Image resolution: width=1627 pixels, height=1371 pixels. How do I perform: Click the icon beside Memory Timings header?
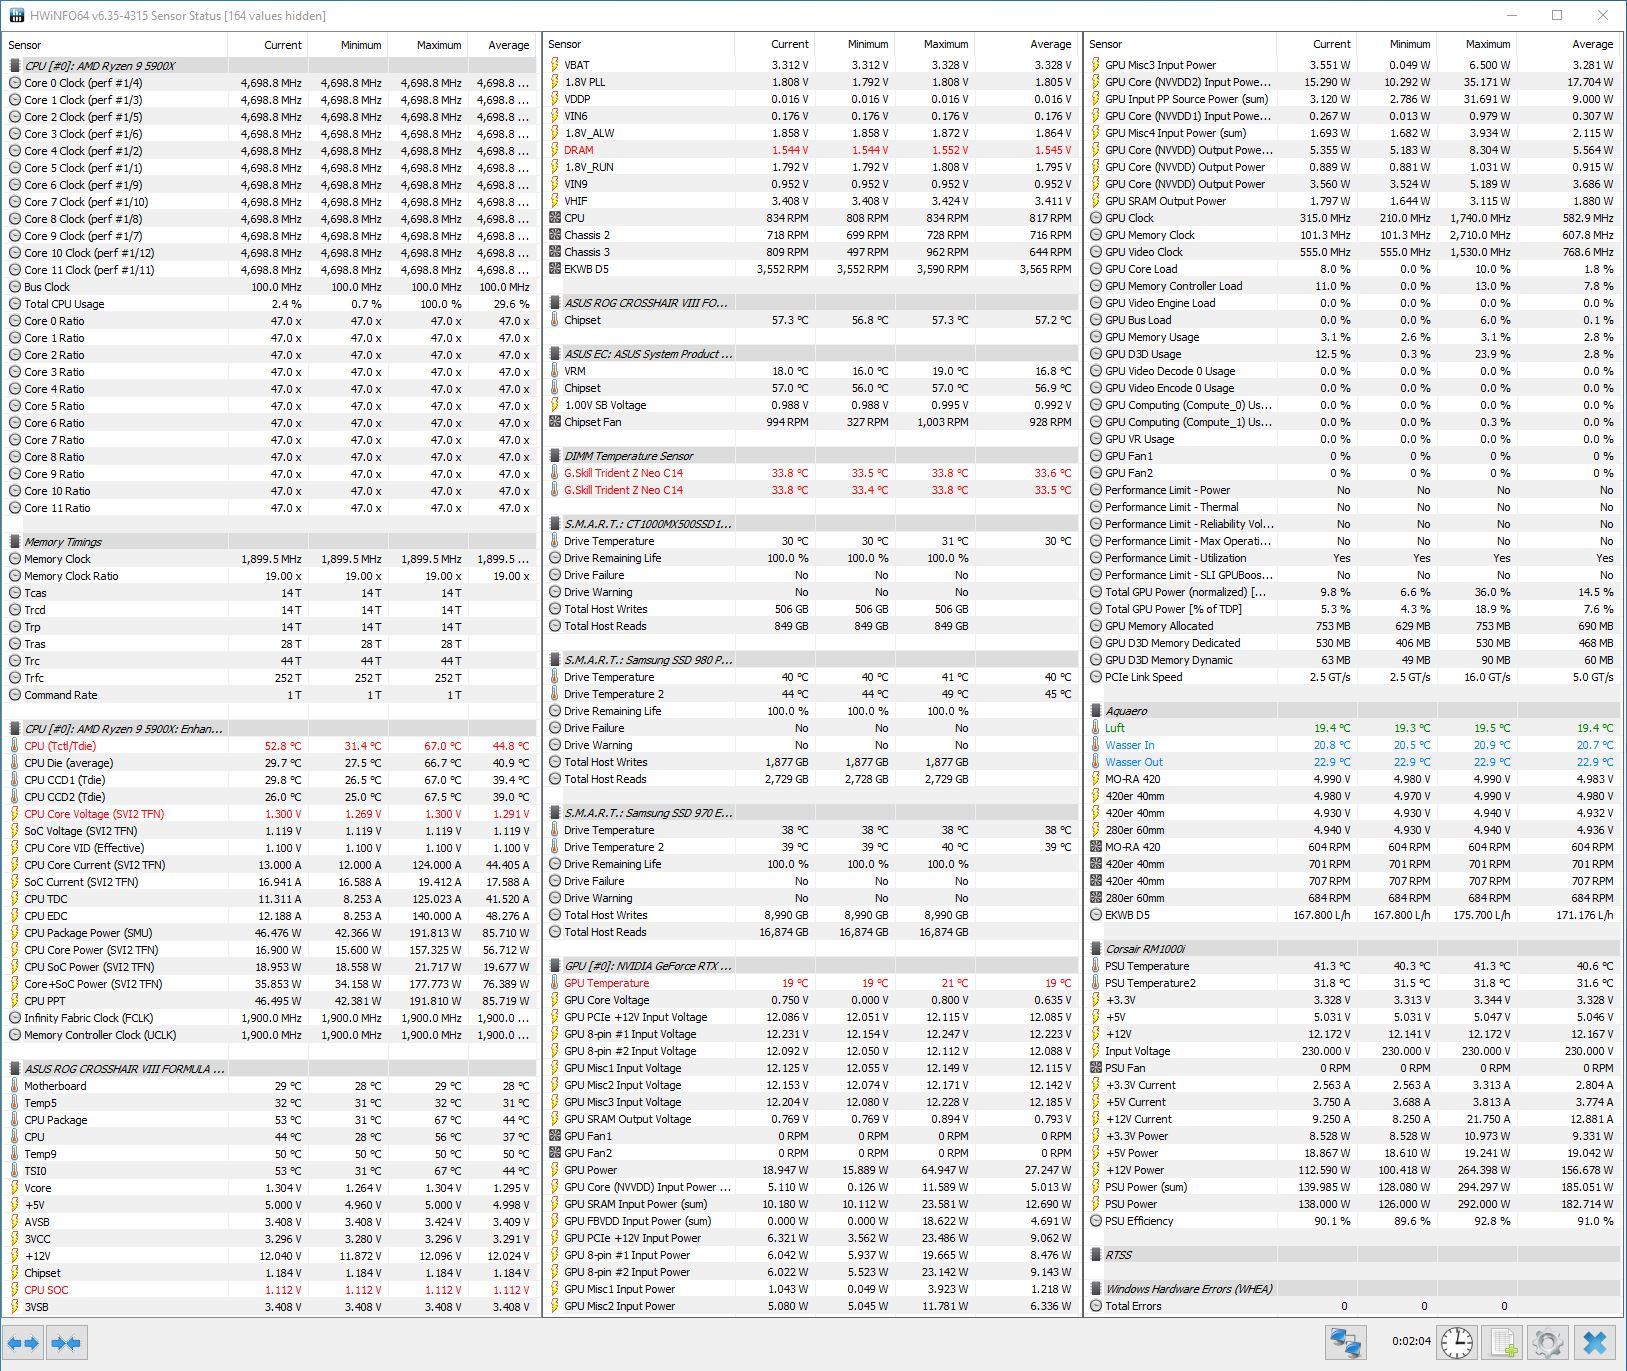coord(15,542)
